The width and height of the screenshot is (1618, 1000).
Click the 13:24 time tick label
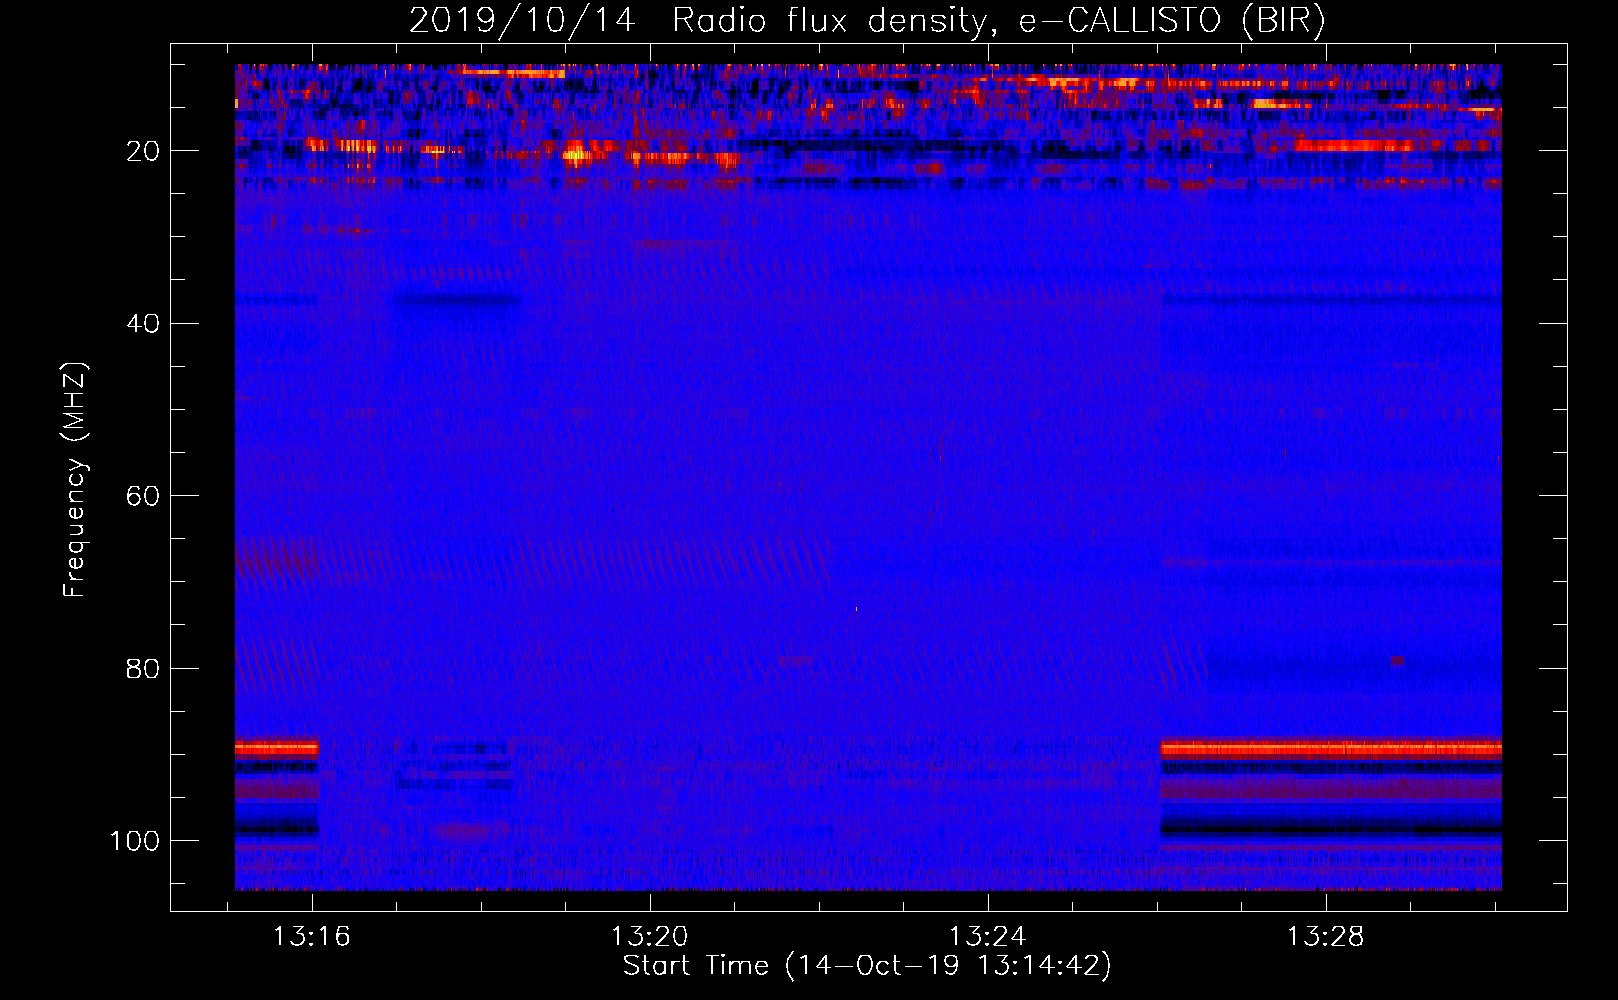[x=988, y=937]
